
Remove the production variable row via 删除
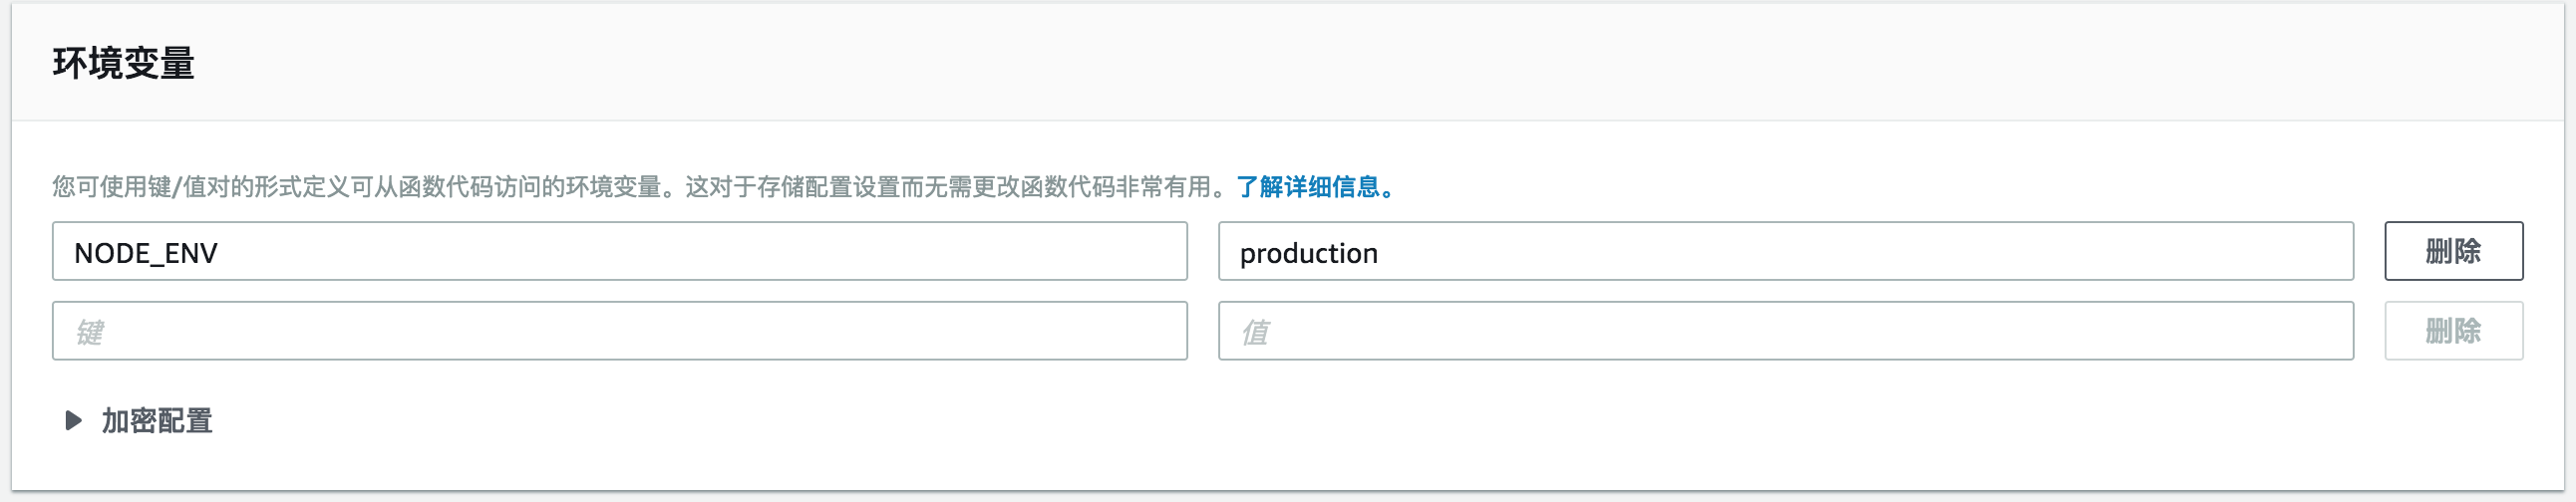click(2452, 251)
